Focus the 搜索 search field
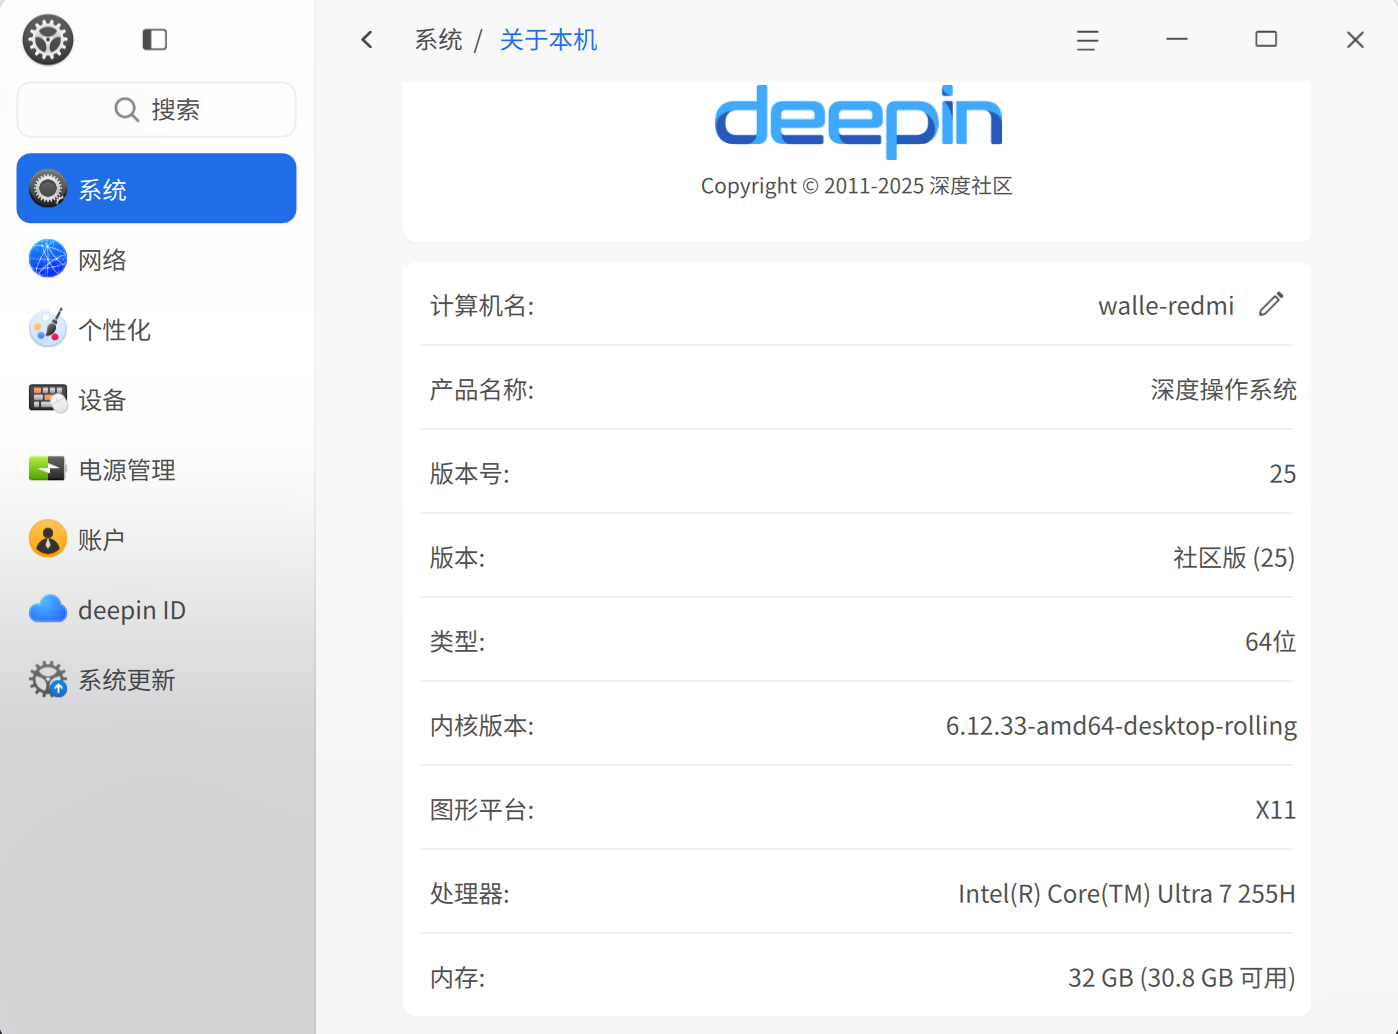 (157, 109)
